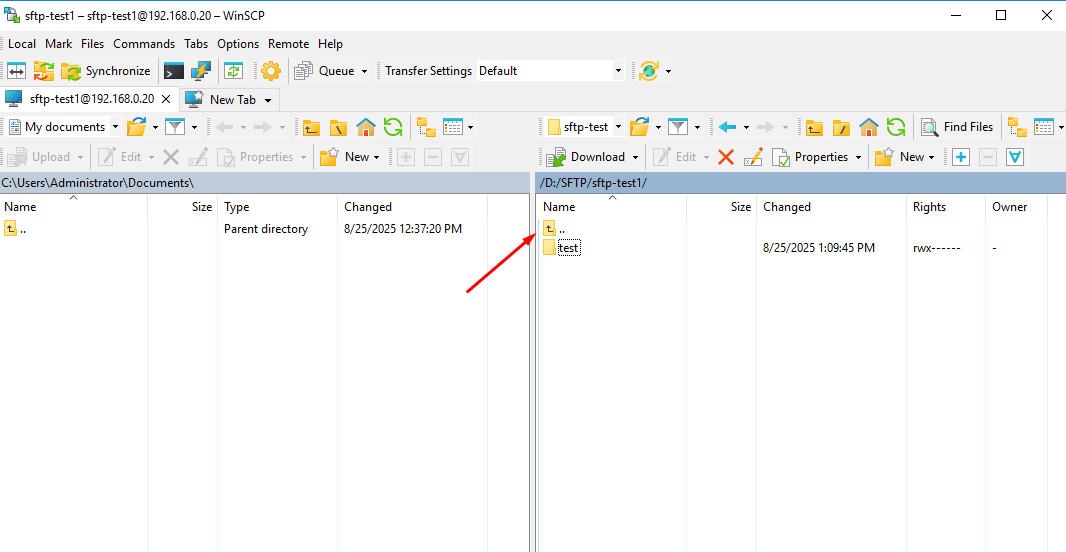Click the remote Rename pencil icon
The height and width of the screenshot is (552, 1066).
[x=753, y=157]
